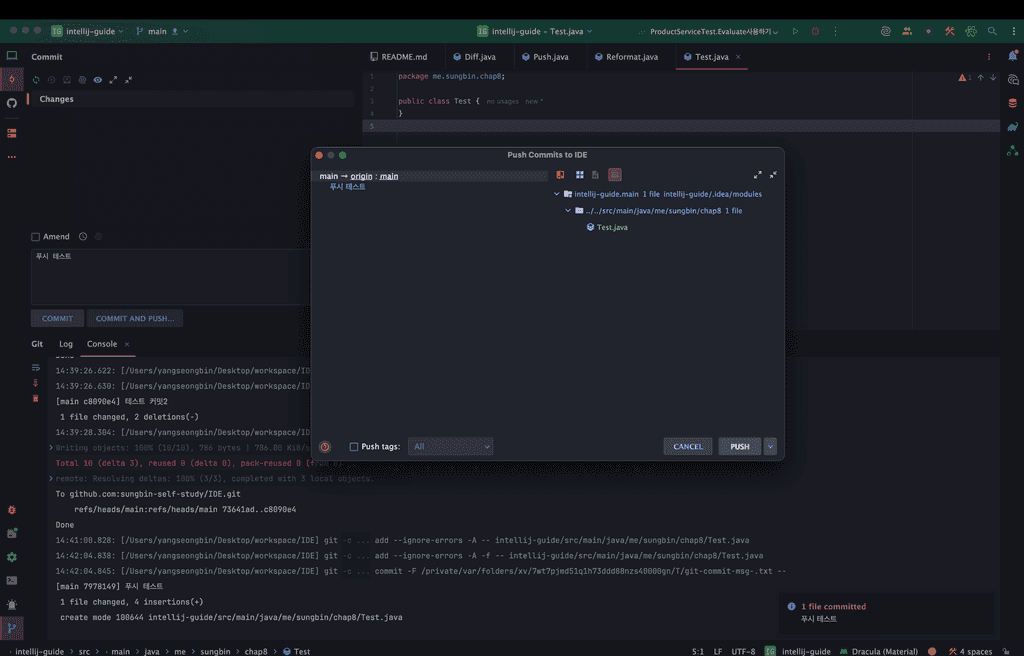The image size is (1024, 656).
Task: Click the COMMIT AND PUSH button
Action: [x=134, y=319]
